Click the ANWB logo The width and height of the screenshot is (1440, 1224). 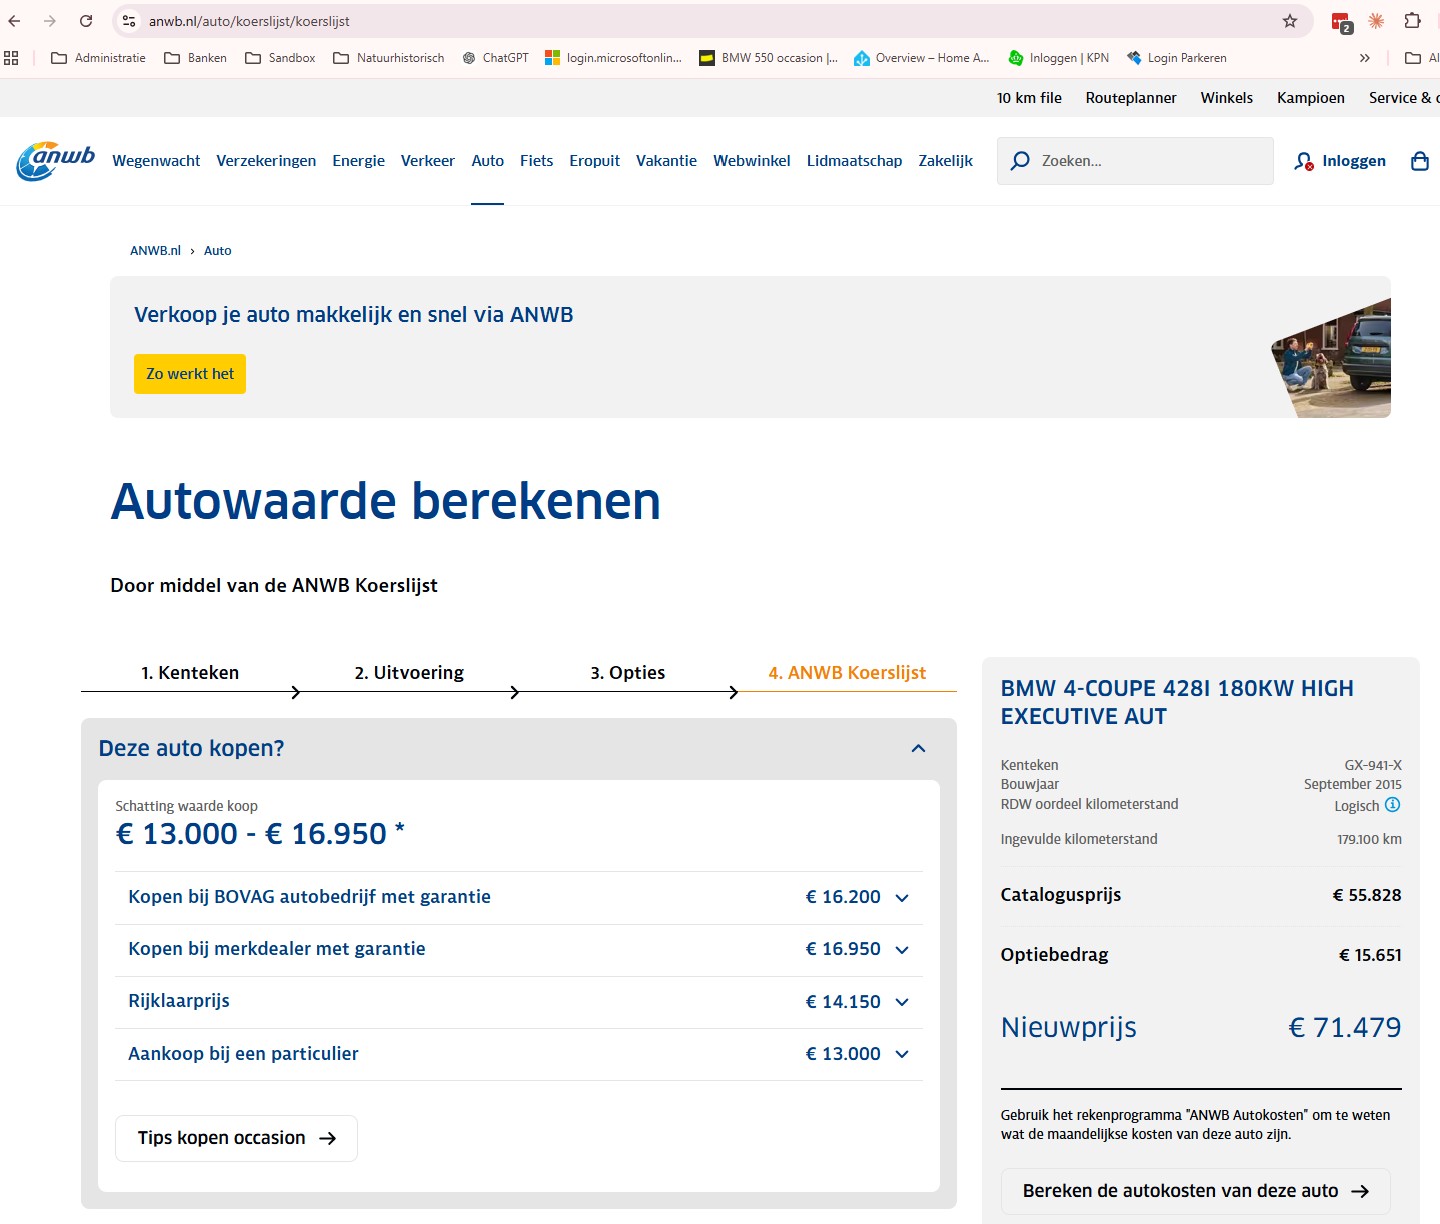pyautogui.click(x=56, y=161)
